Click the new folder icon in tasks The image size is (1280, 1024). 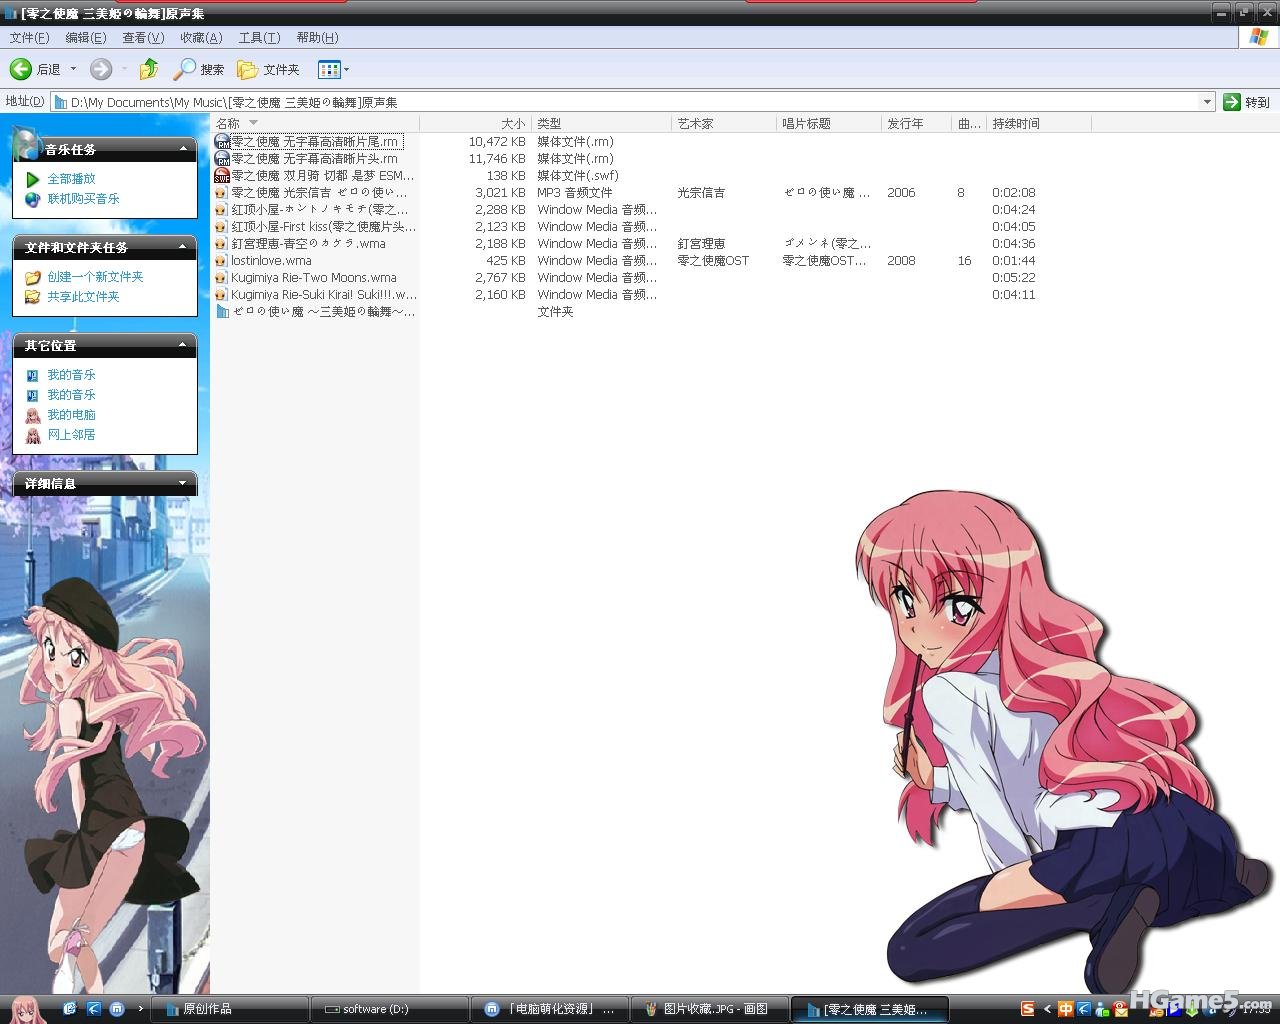(32, 277)
